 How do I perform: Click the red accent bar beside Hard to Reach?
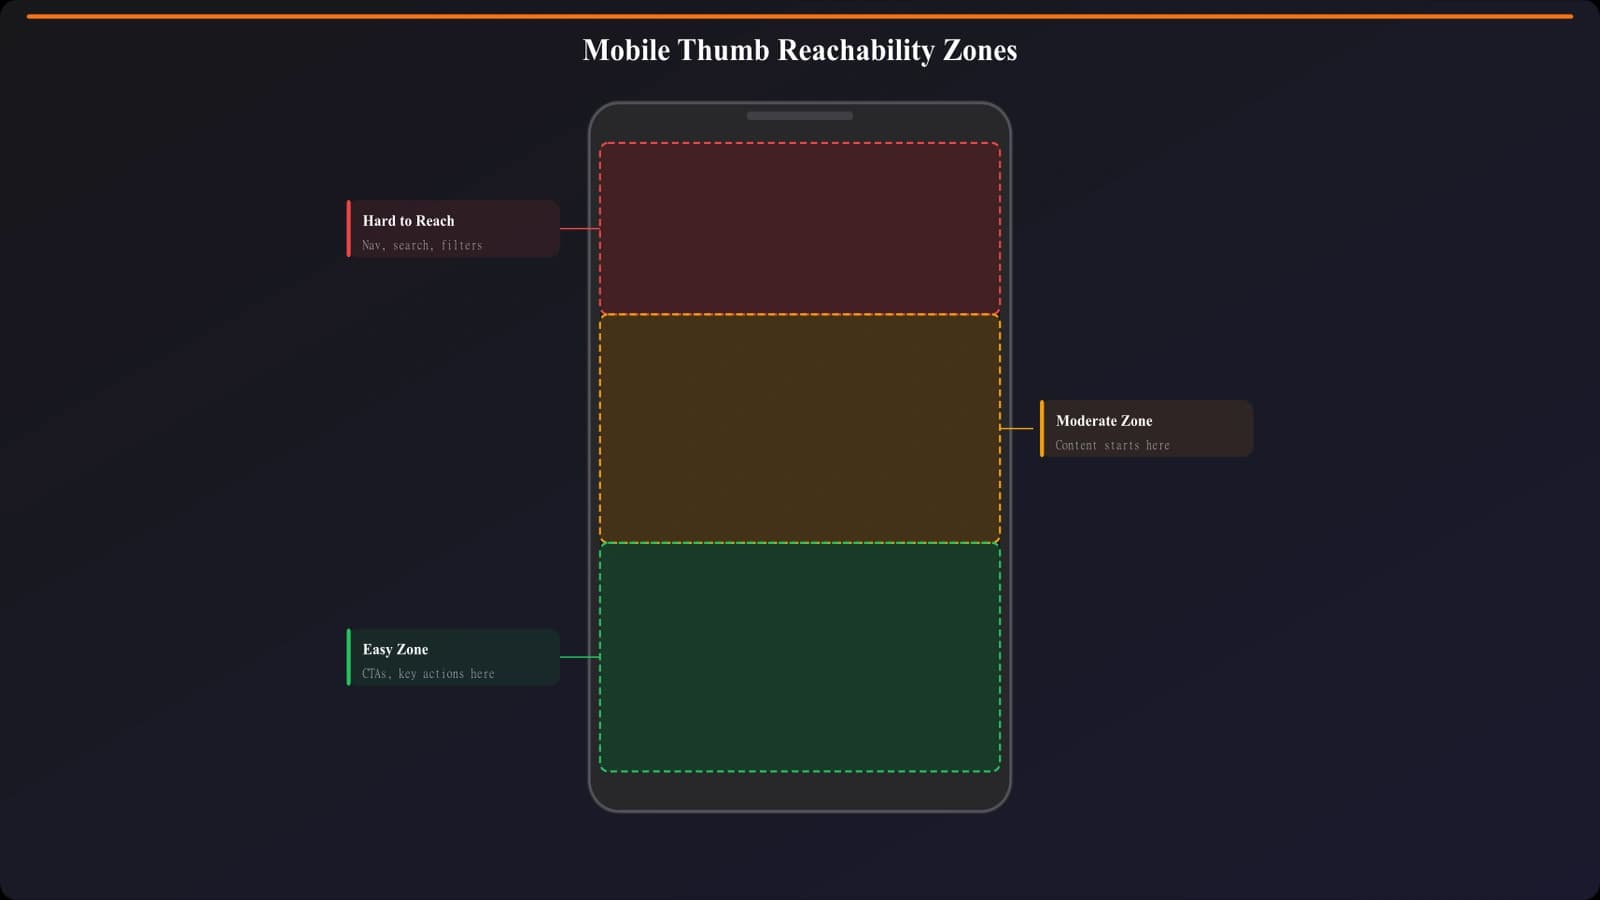[347, 229]
